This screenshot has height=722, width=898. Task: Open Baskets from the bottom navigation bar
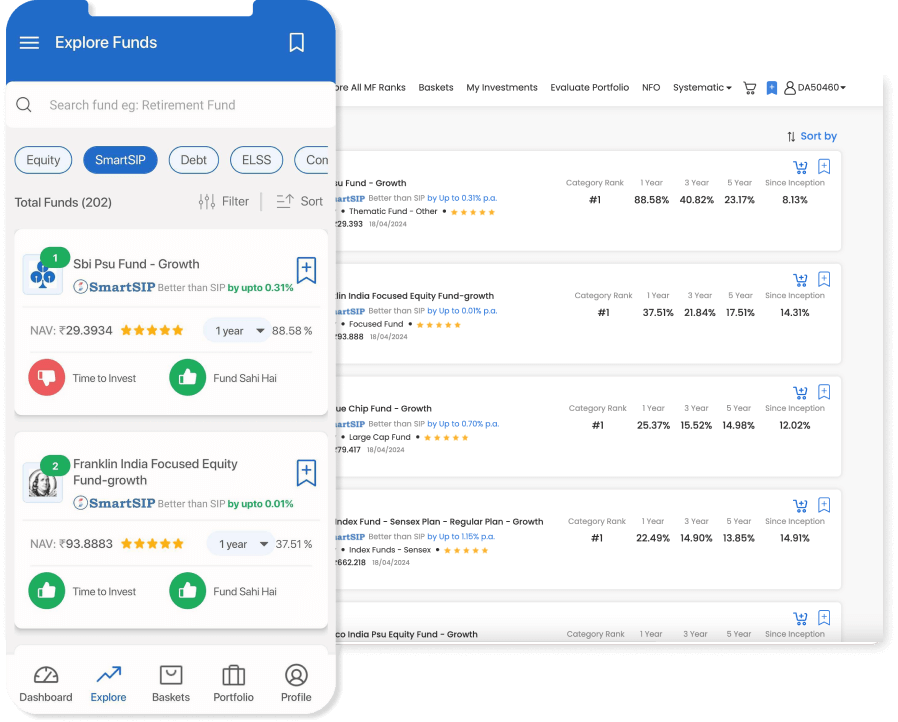click(x=171, y=684)
